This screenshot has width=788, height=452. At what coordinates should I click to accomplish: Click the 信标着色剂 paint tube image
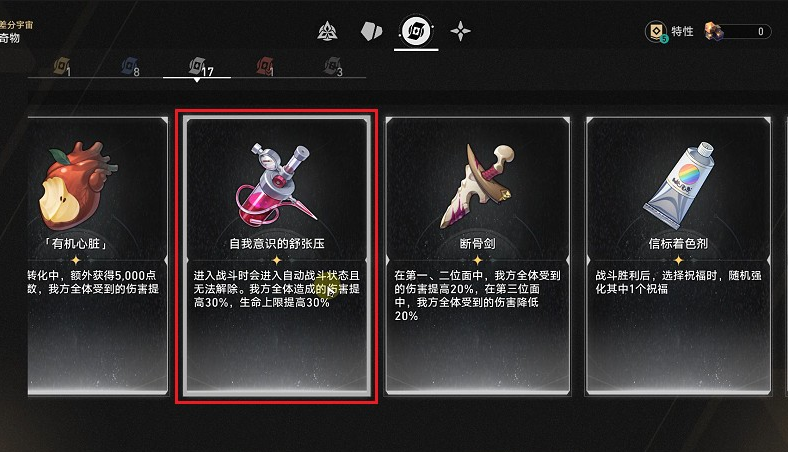pyautogui.click(x=679, y=185)
